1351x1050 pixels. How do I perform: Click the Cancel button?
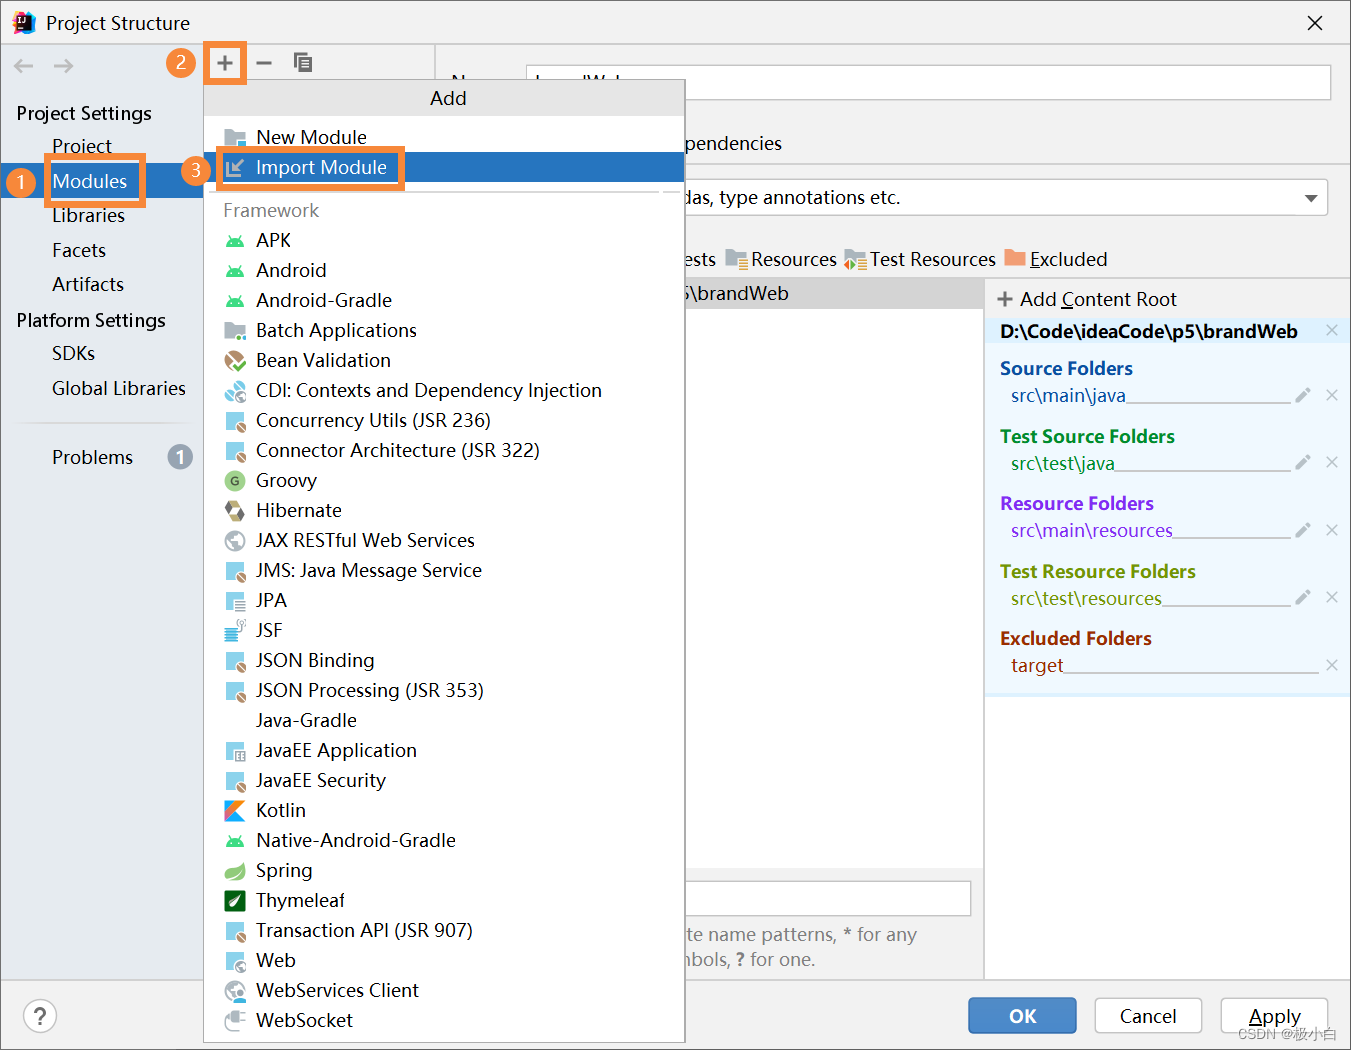click(x=1148, y=1016)
